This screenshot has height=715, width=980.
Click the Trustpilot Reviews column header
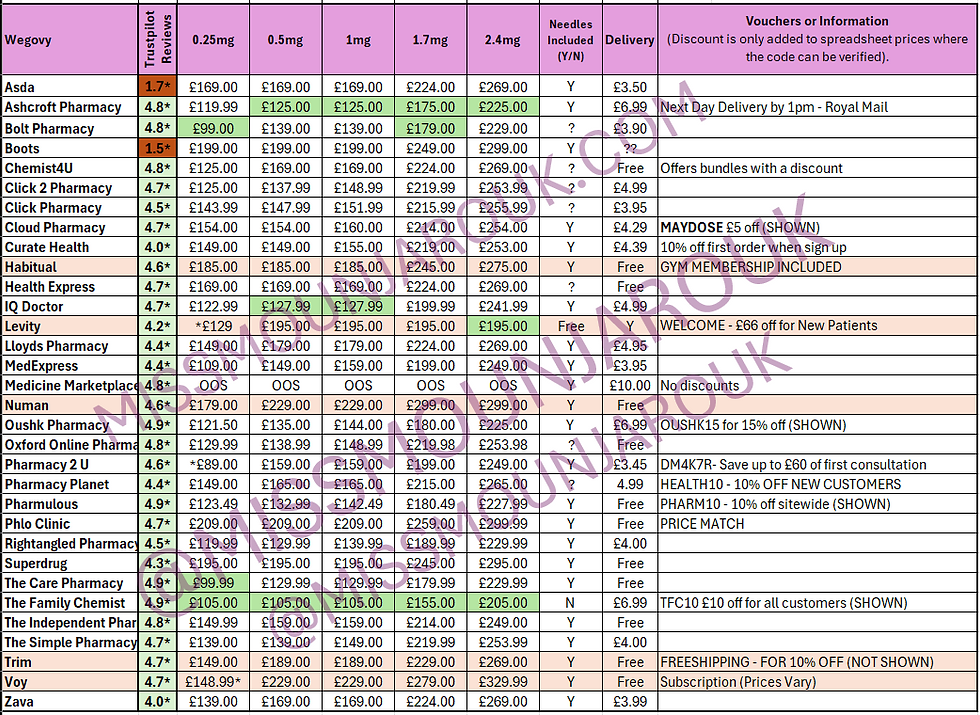pyautogui.click(x=158, y=40)
